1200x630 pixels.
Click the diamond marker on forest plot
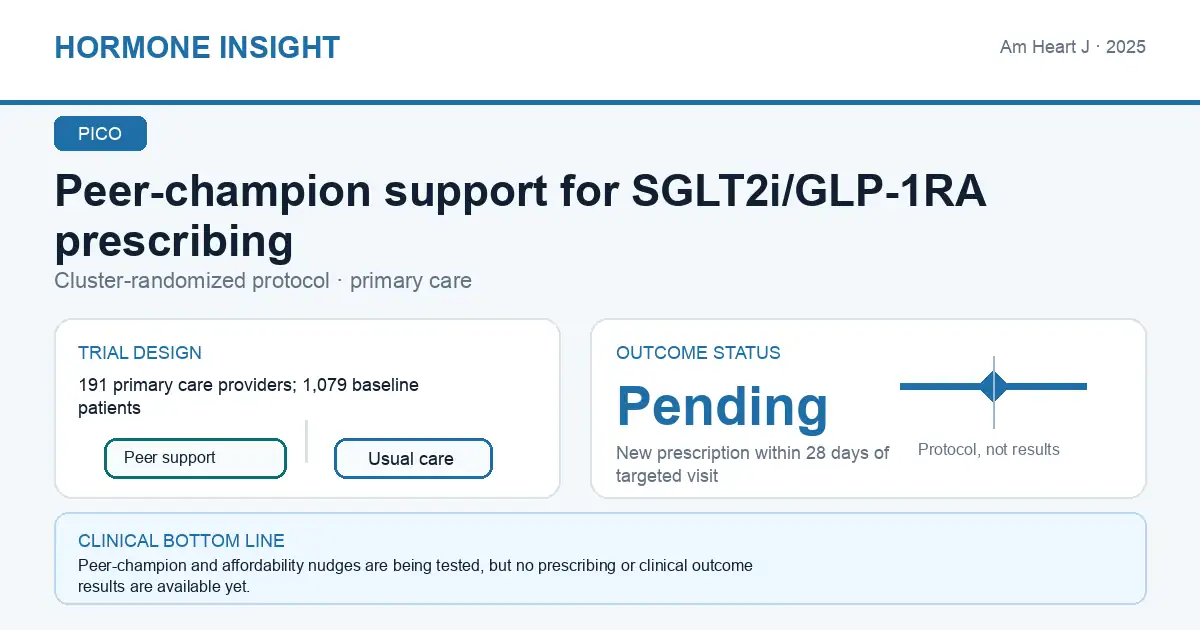point(994,386)
